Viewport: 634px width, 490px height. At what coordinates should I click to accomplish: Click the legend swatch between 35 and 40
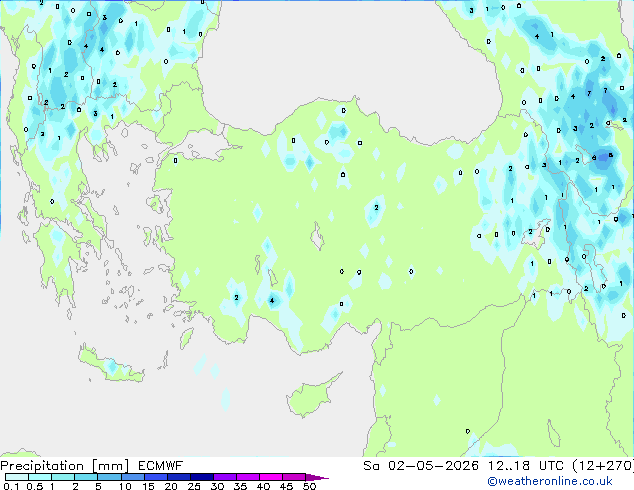(247, 477)
